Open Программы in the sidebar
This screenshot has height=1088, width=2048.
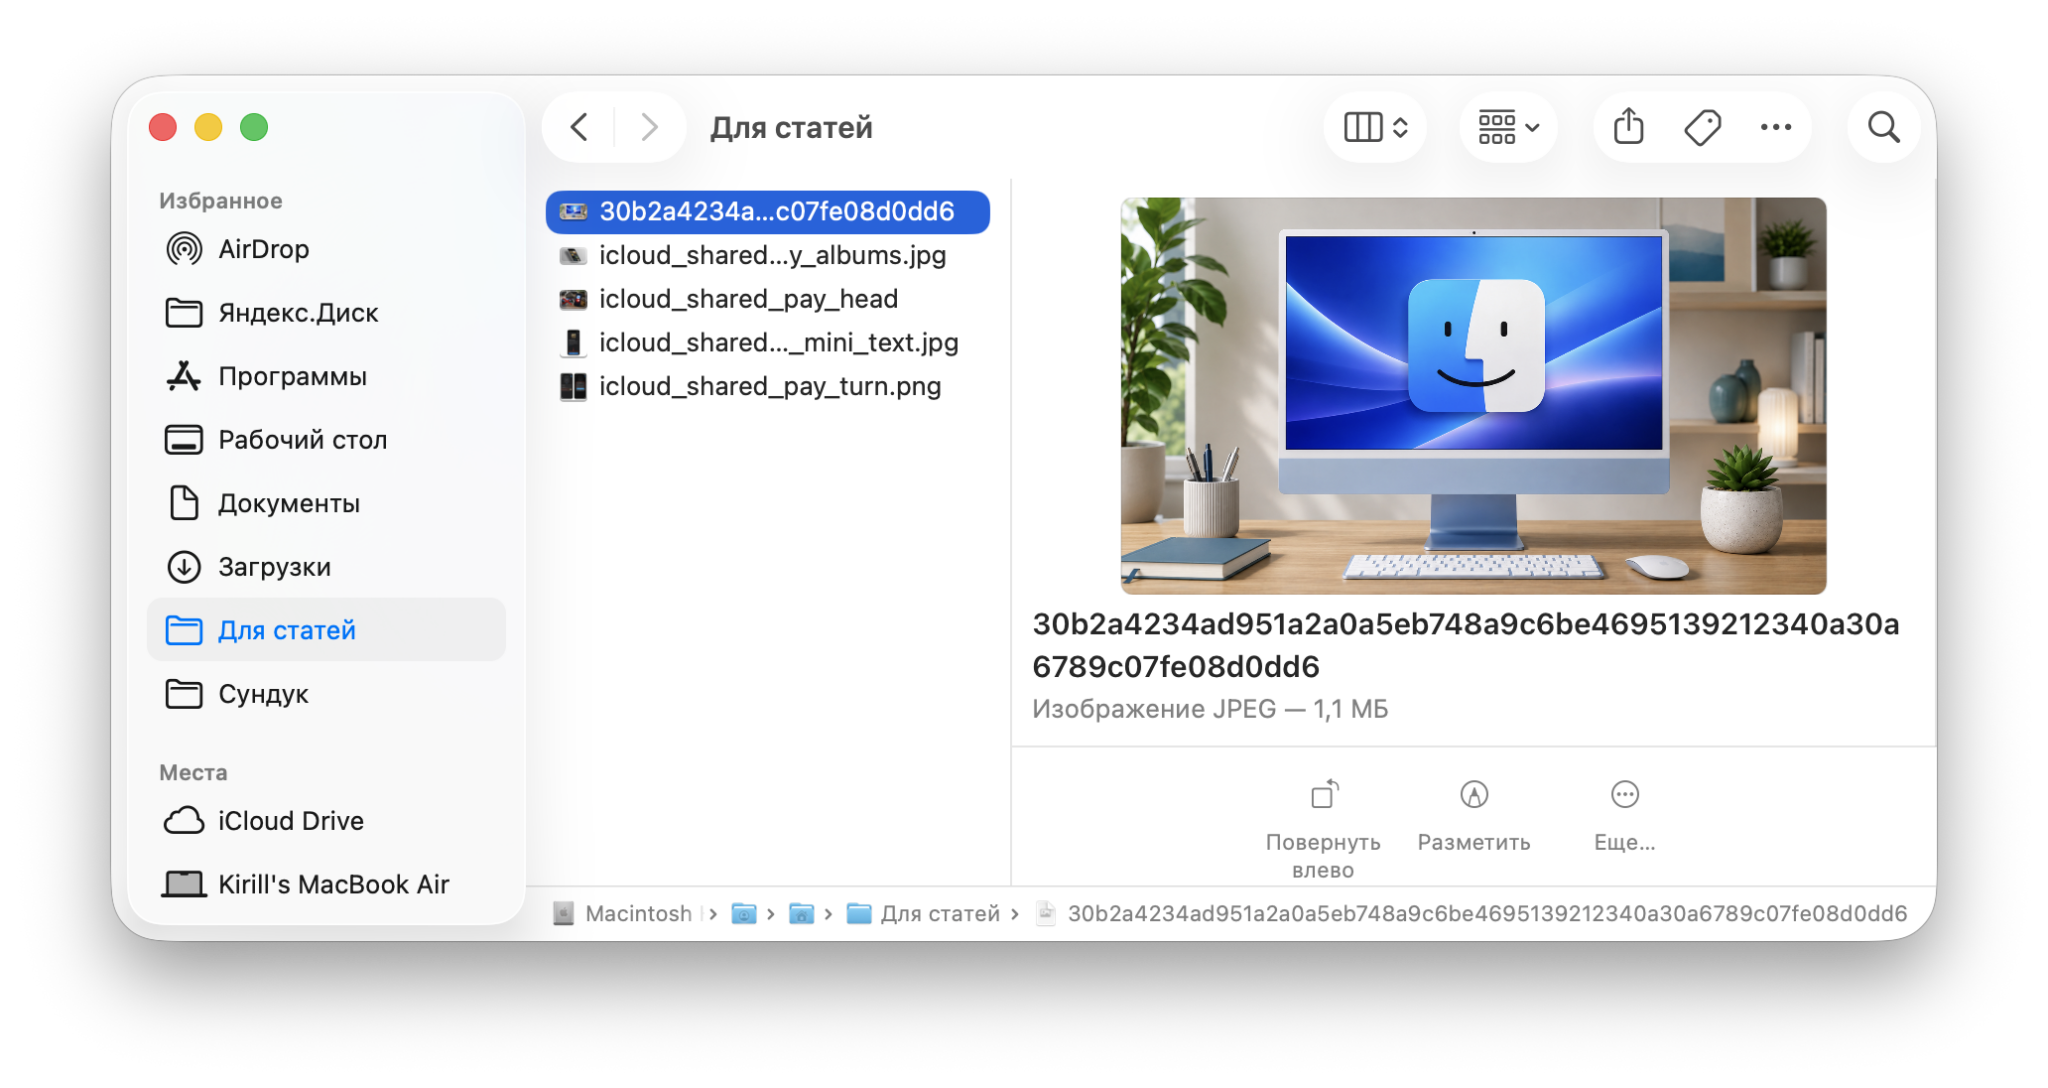click(326, 376)
